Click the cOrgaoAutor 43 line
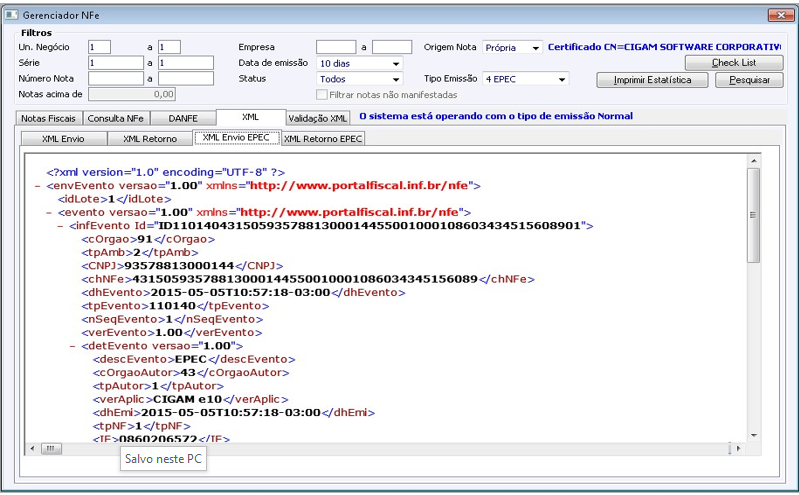Screen dimensions: 799x495 (191, 373)
